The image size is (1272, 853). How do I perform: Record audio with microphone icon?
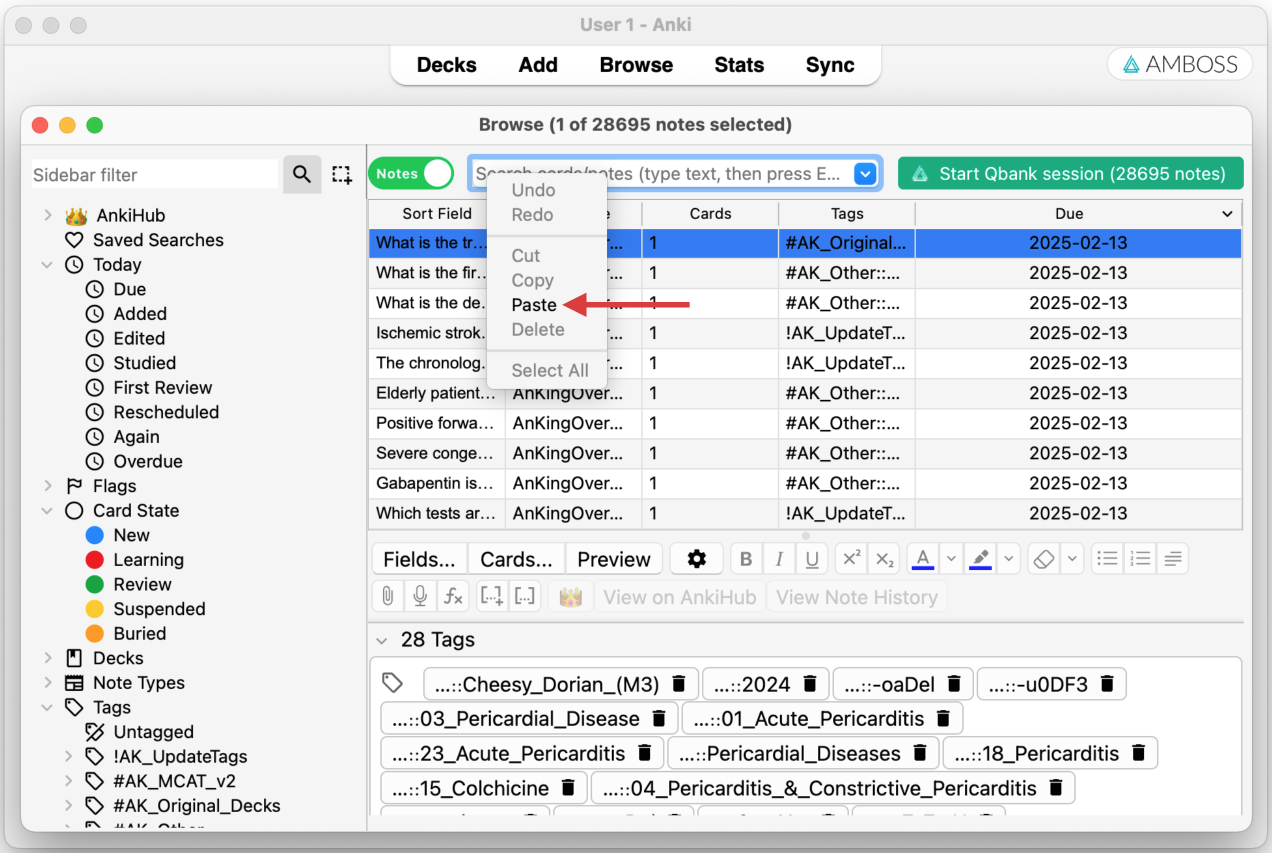coord(420,597)
